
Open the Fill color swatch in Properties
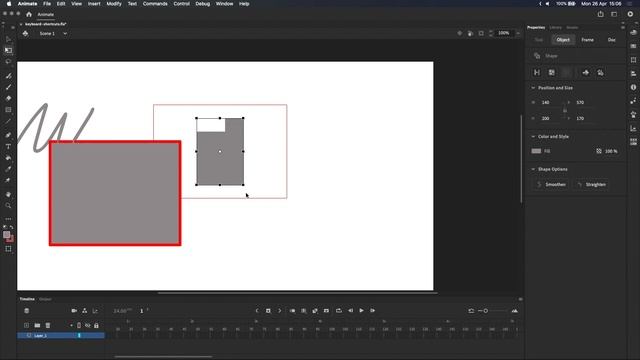click(x=536, y=151)
